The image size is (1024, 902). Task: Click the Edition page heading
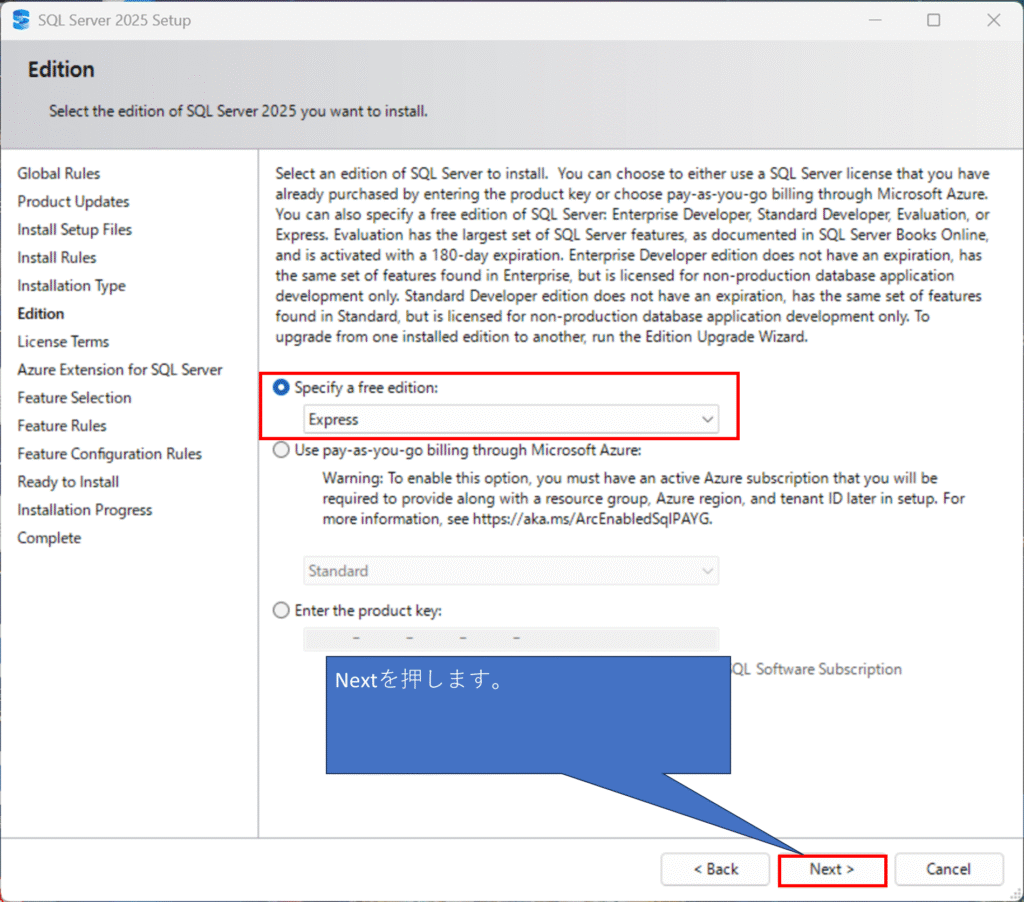point(61,69)
